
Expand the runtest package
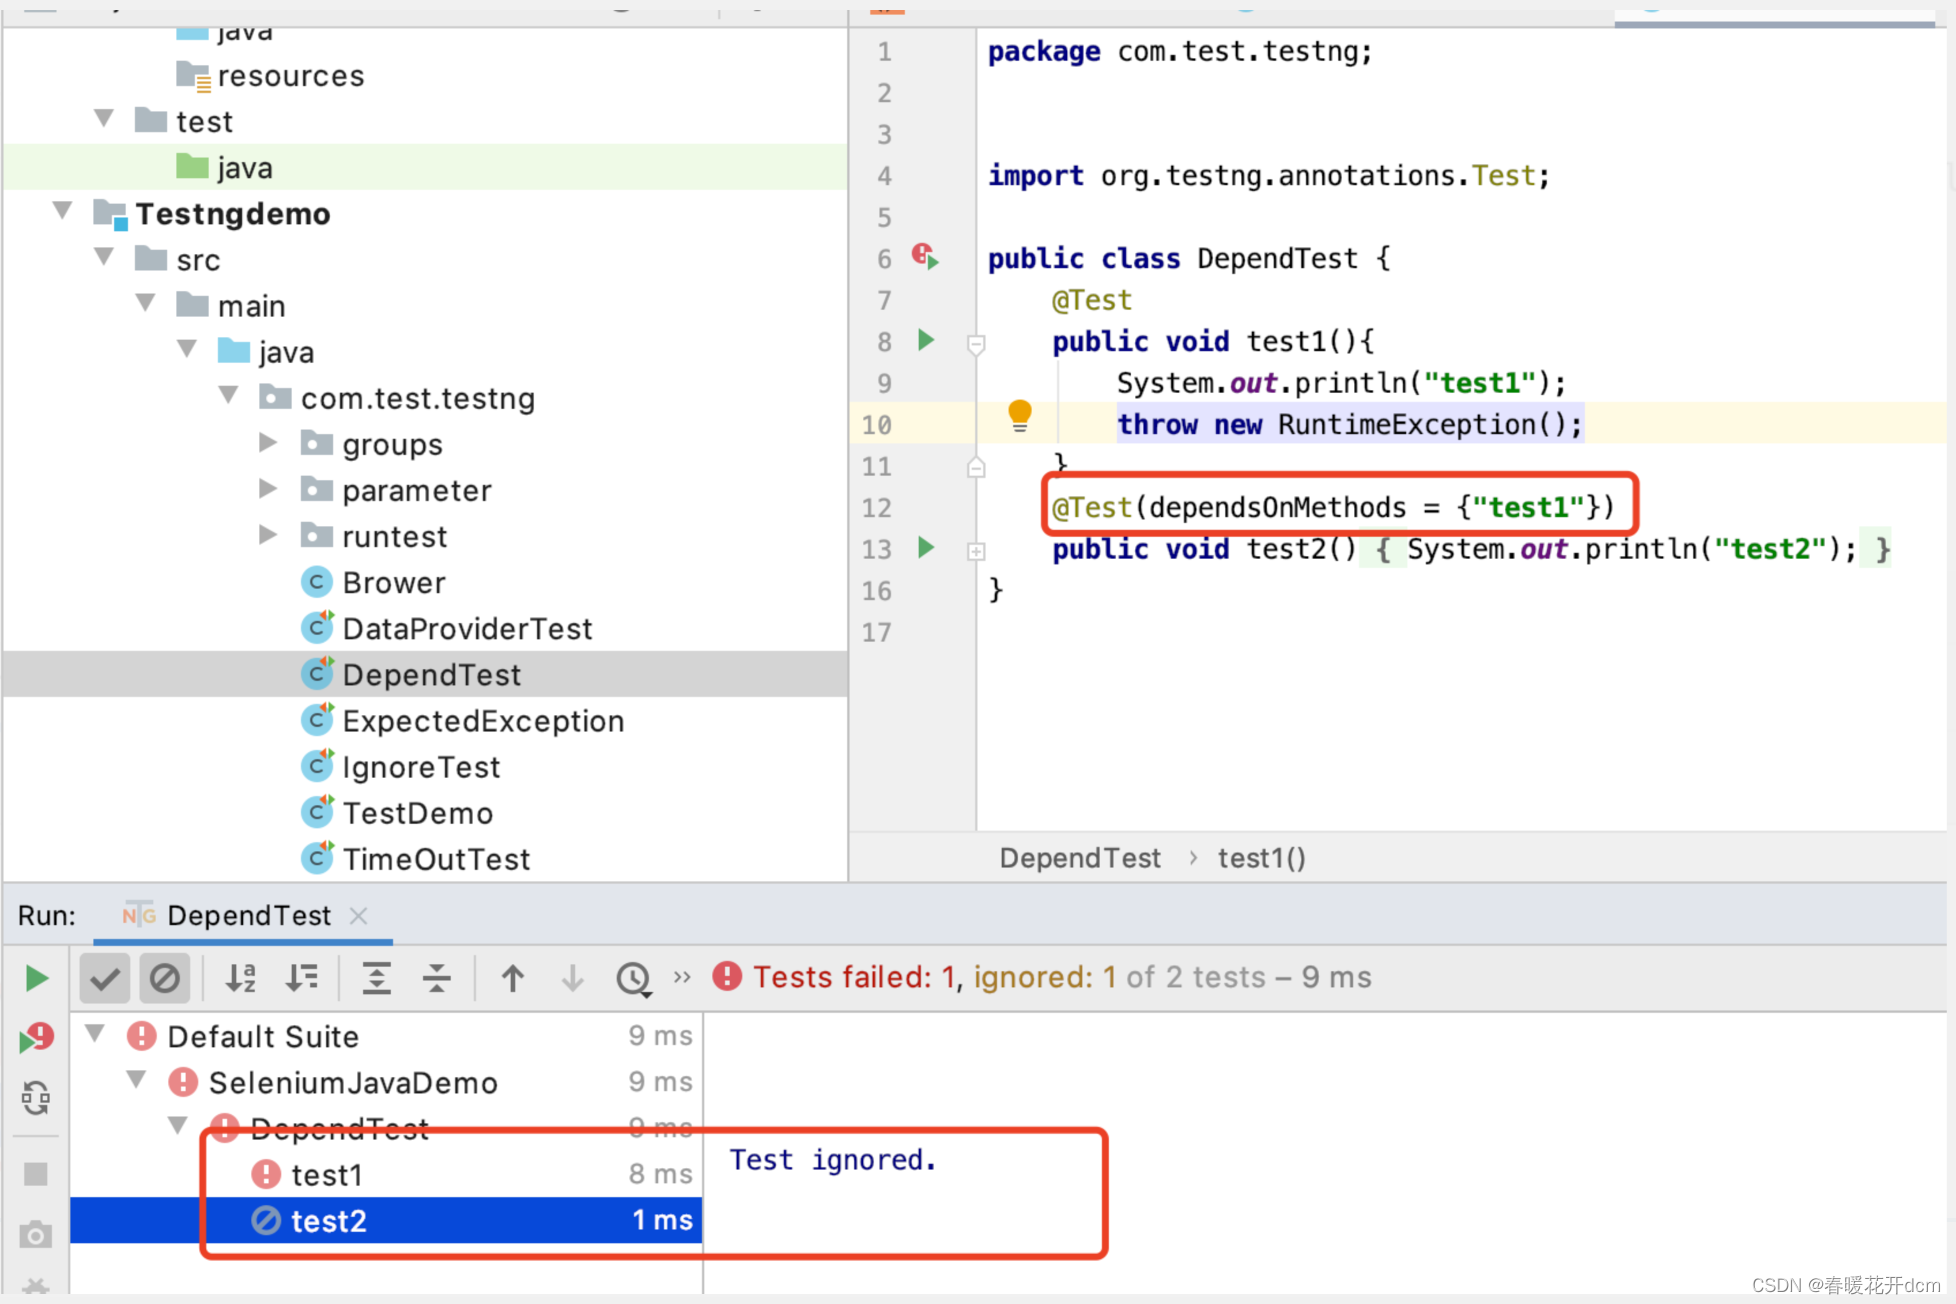[x=267, y=534]
